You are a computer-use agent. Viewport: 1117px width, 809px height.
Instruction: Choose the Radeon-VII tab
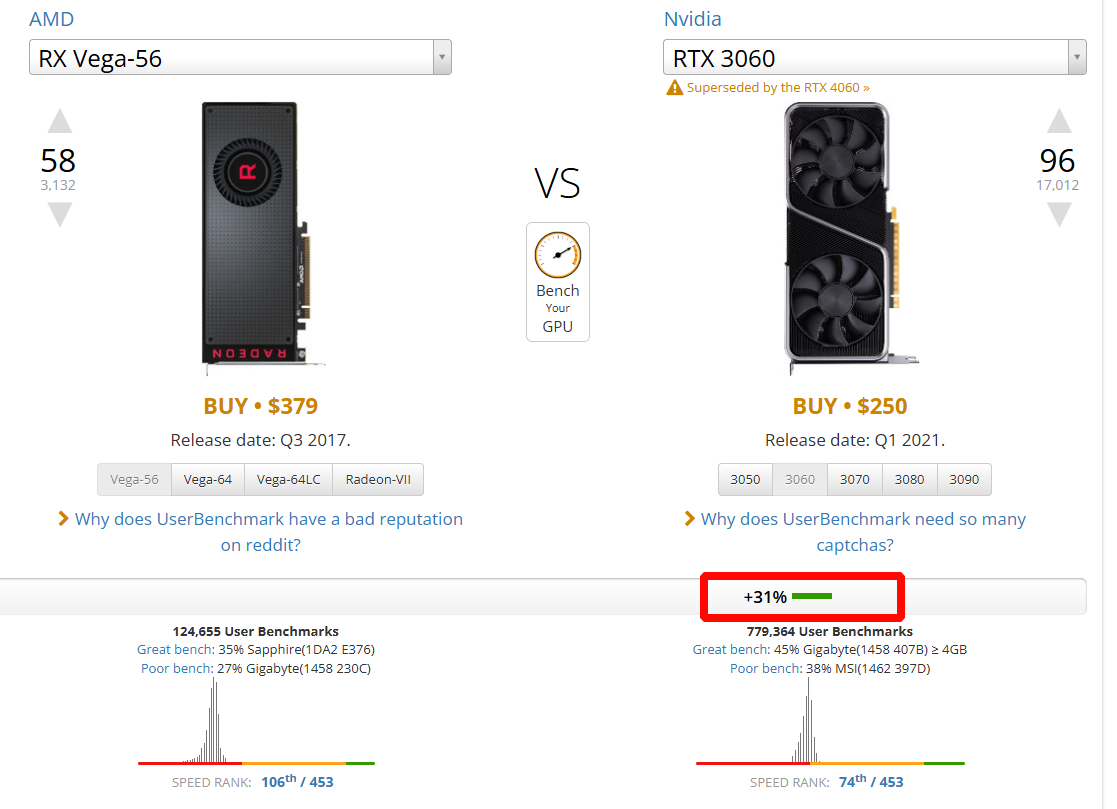coord(378,480)
